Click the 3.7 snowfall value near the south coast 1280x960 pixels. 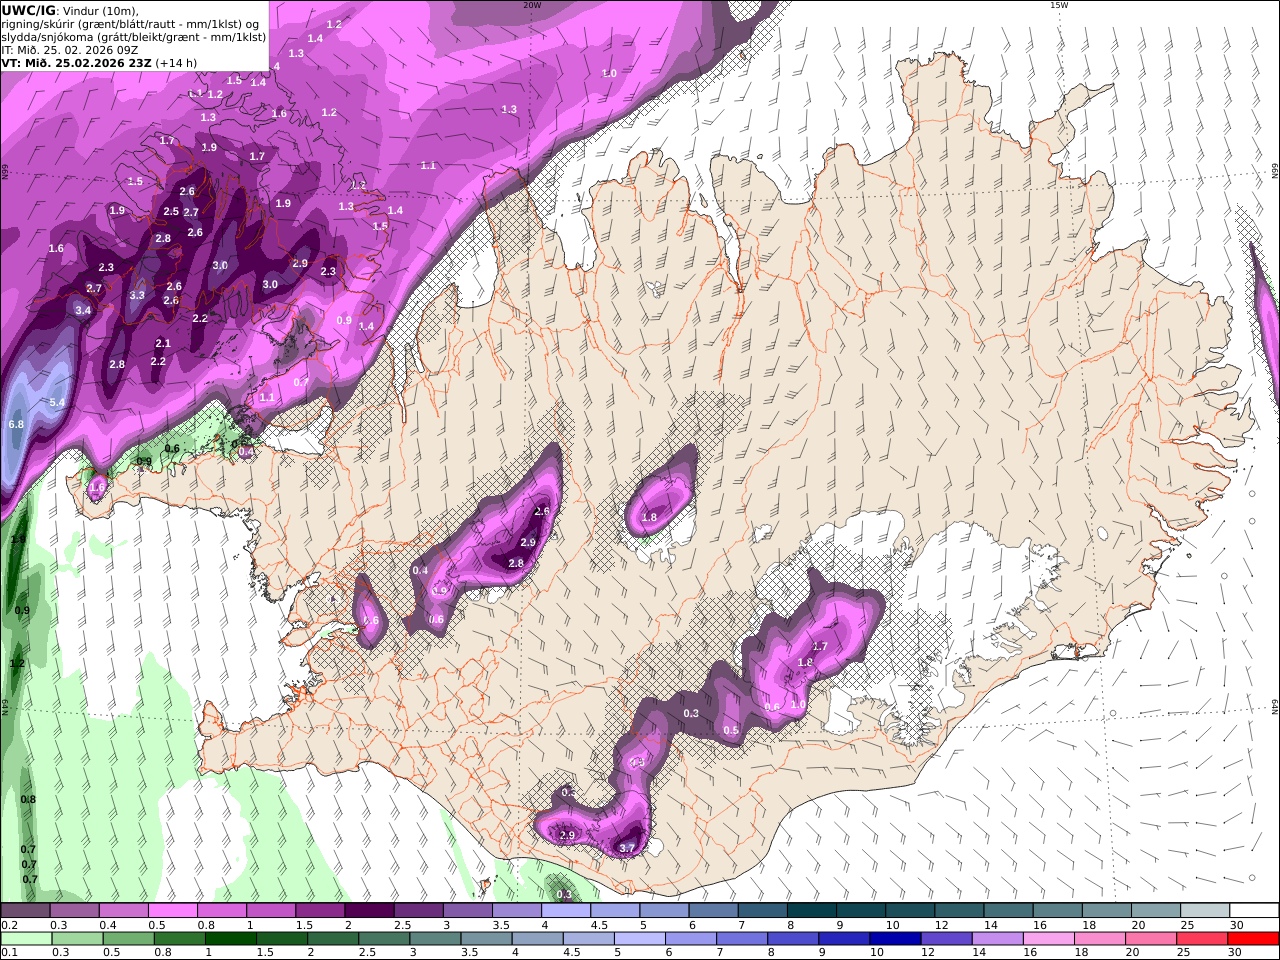tap(627, 848)
